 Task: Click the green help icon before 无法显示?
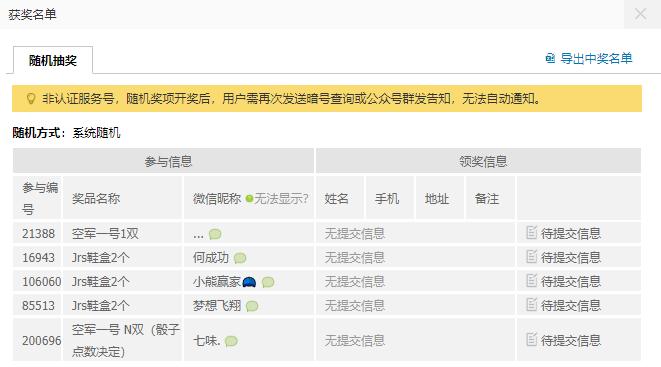coord(249,198)
